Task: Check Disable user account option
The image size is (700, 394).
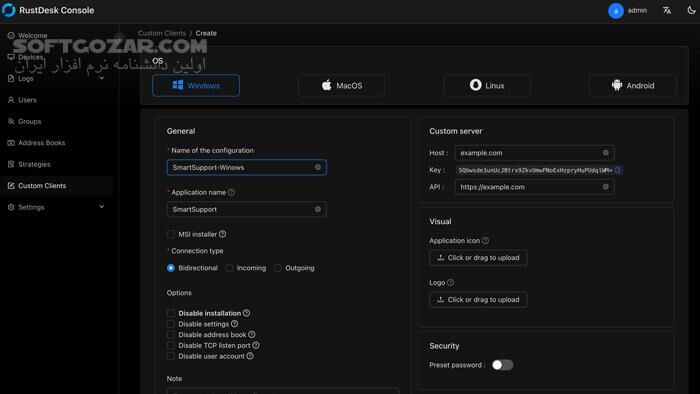Action: 171,356
